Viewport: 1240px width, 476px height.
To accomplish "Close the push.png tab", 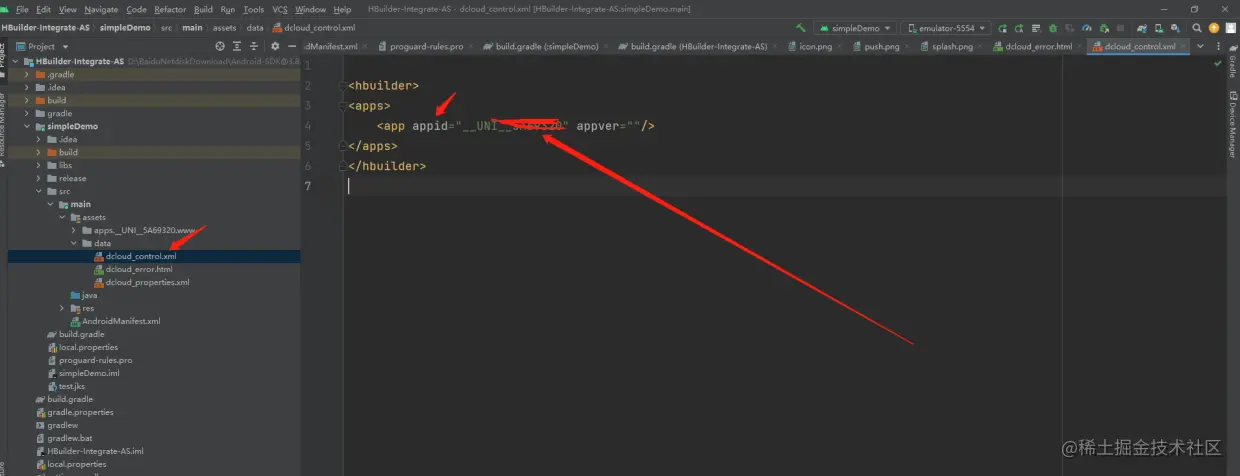I will tap(905, 46).
